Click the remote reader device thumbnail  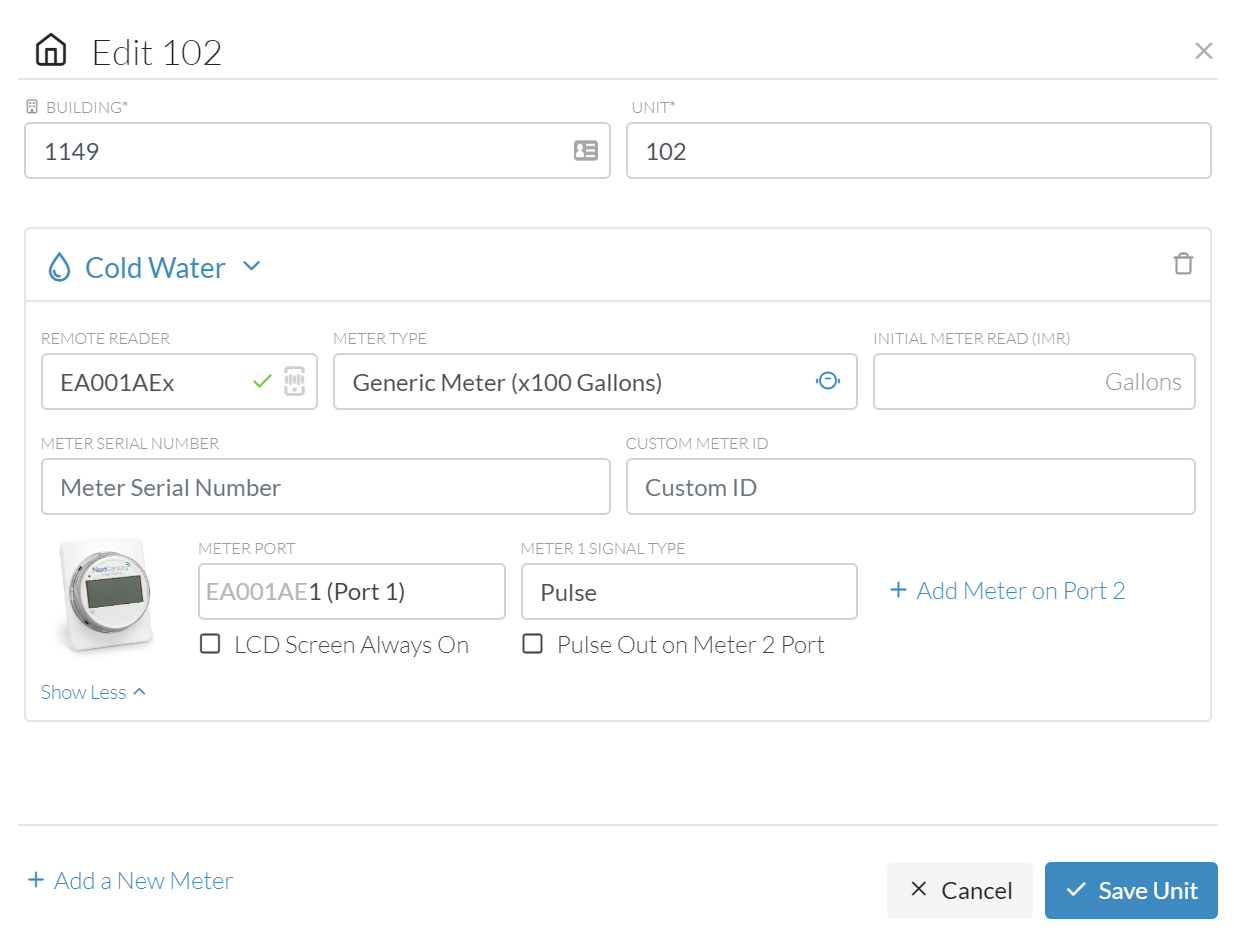[106, 596]
